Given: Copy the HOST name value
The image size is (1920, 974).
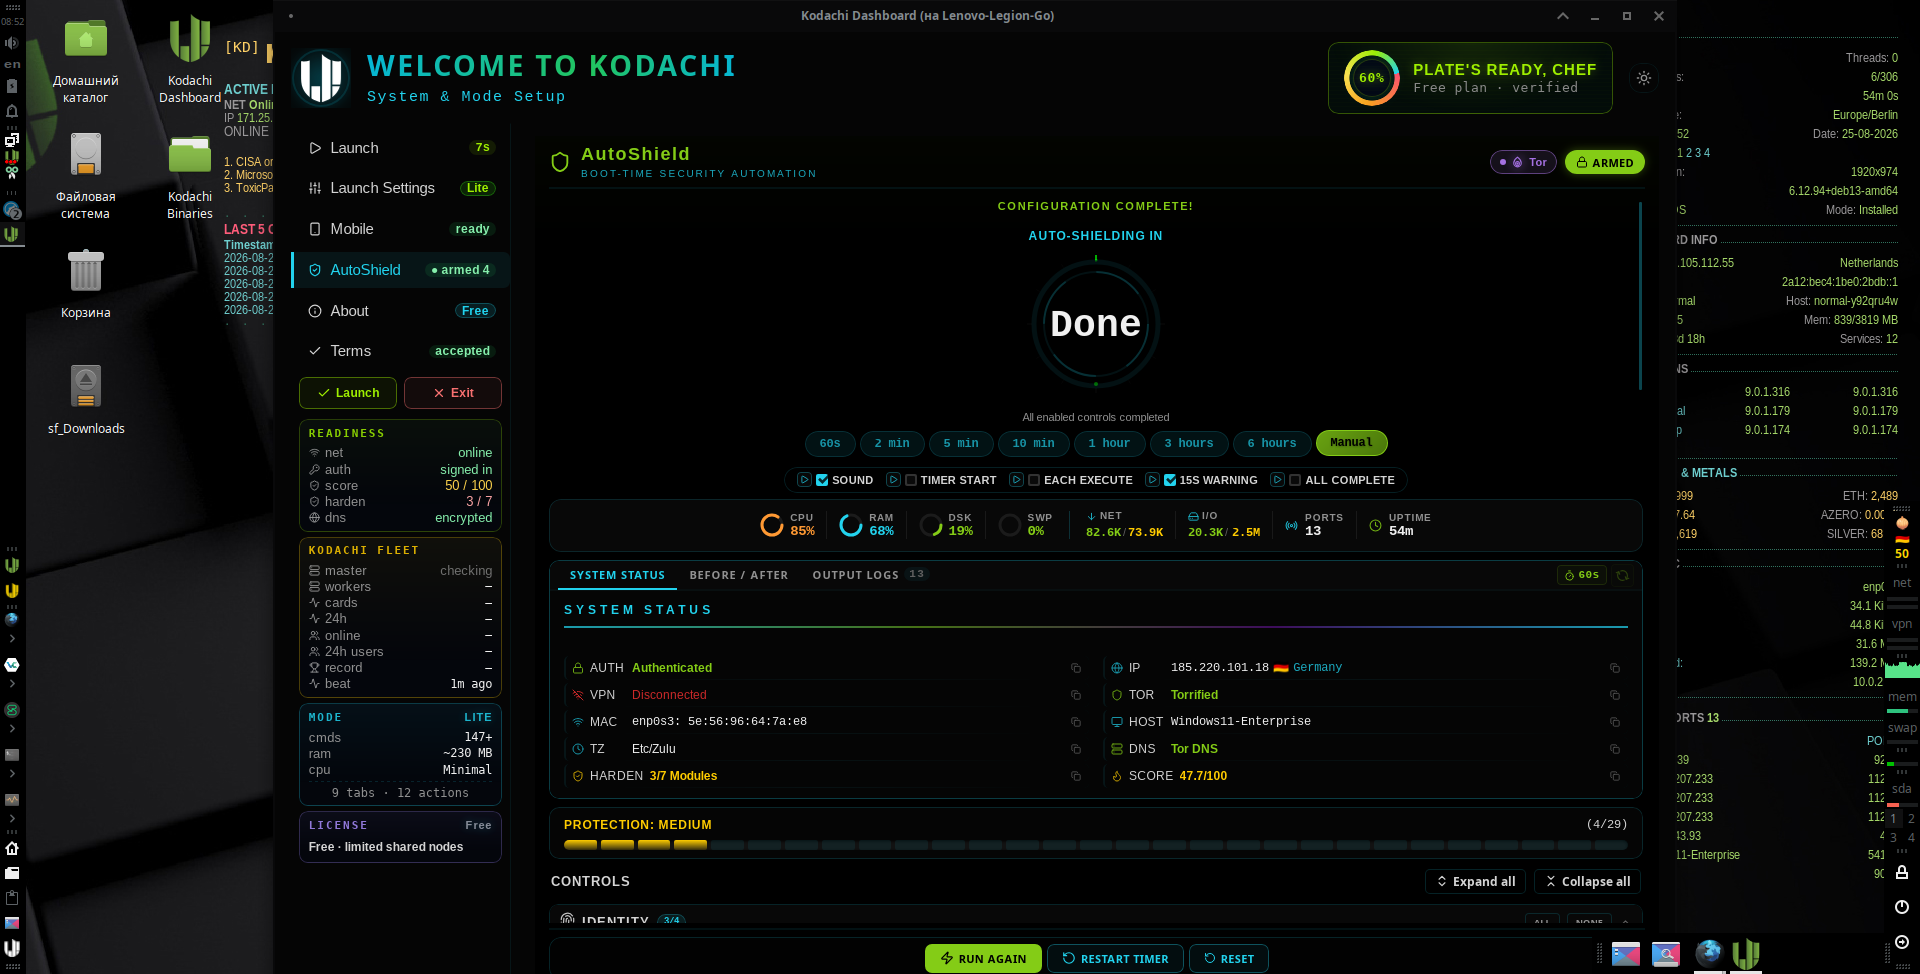Looking at the screenshot, I should pyautogui.click(x=1615, y=722).
